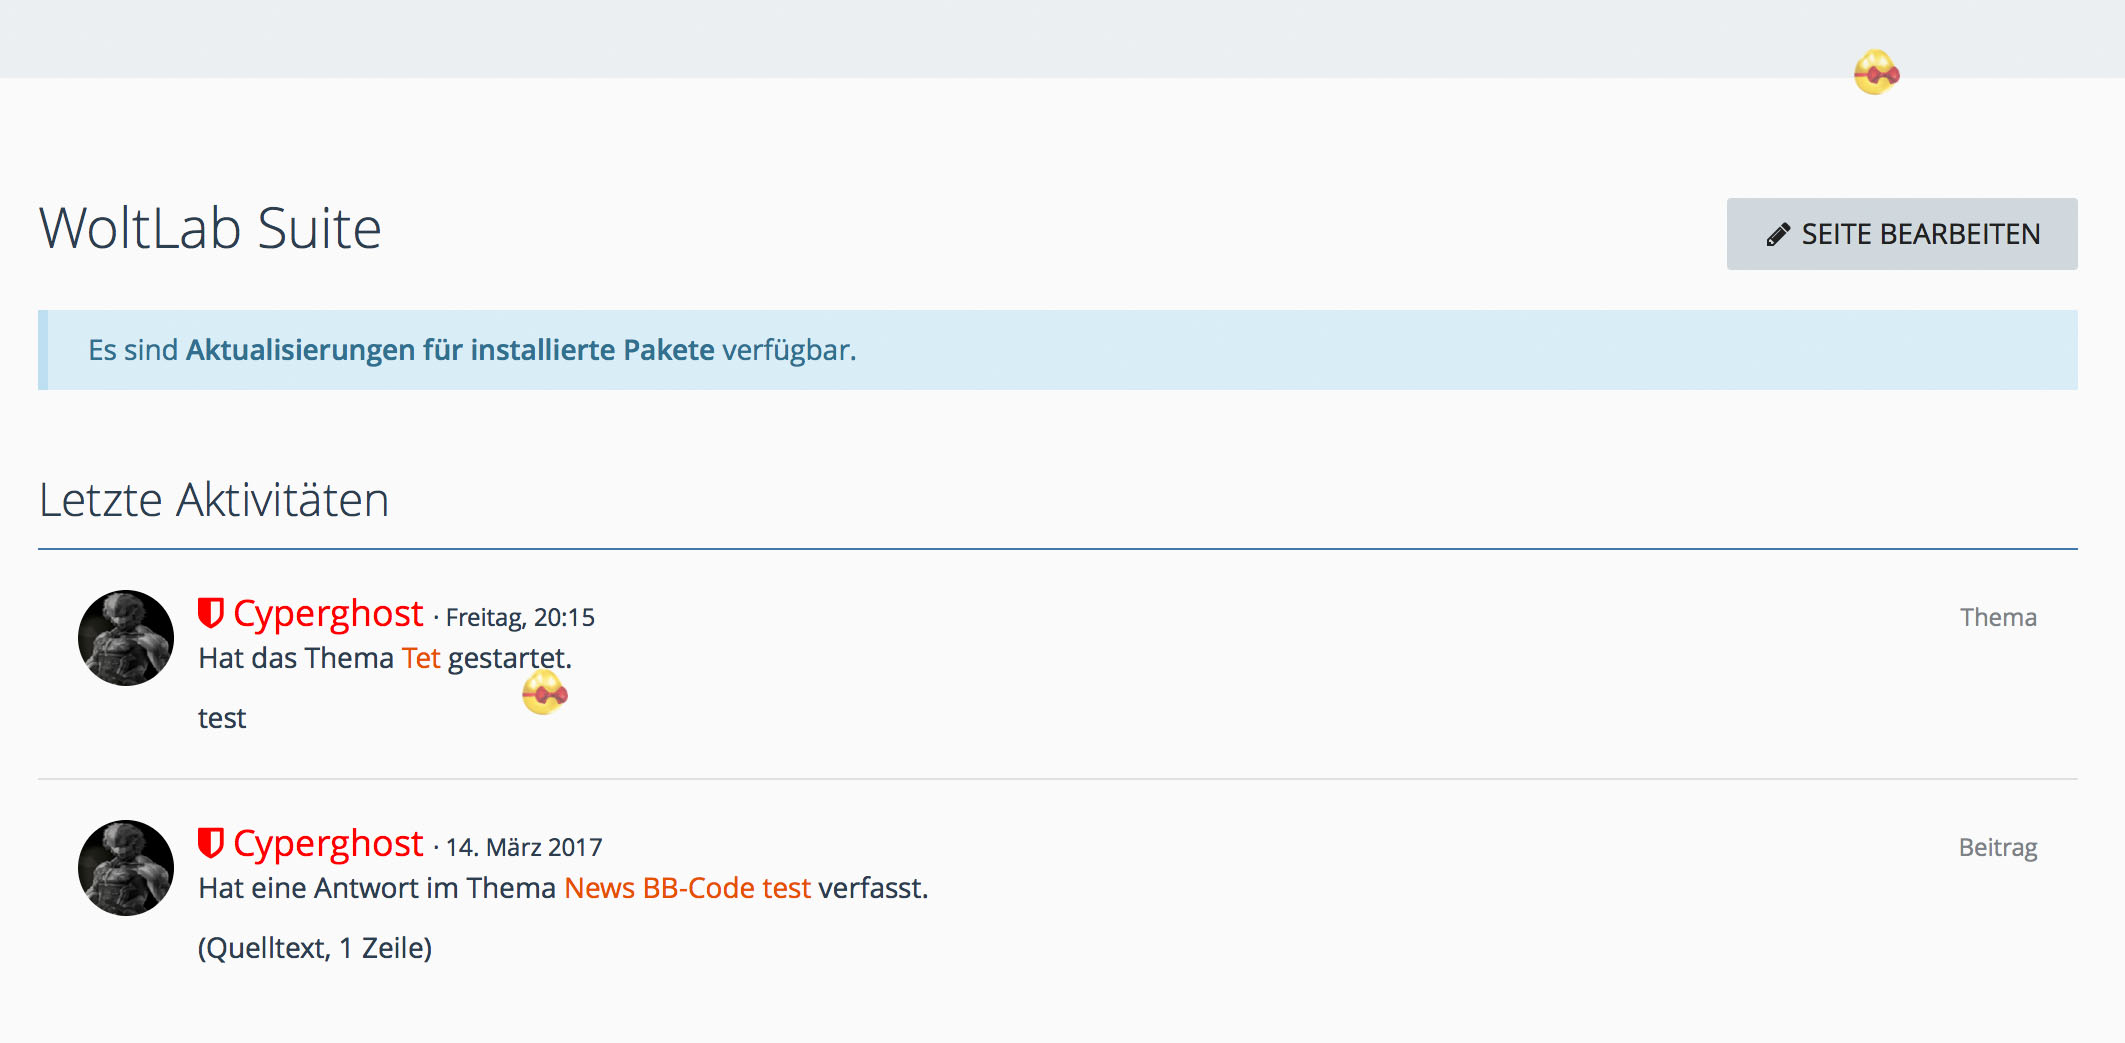Click the Cyperghost username in the 14. März entry
Image resolution: width=2125 pixels, height=1043 pixels.
pyautogui.click(x=328, y=844)
